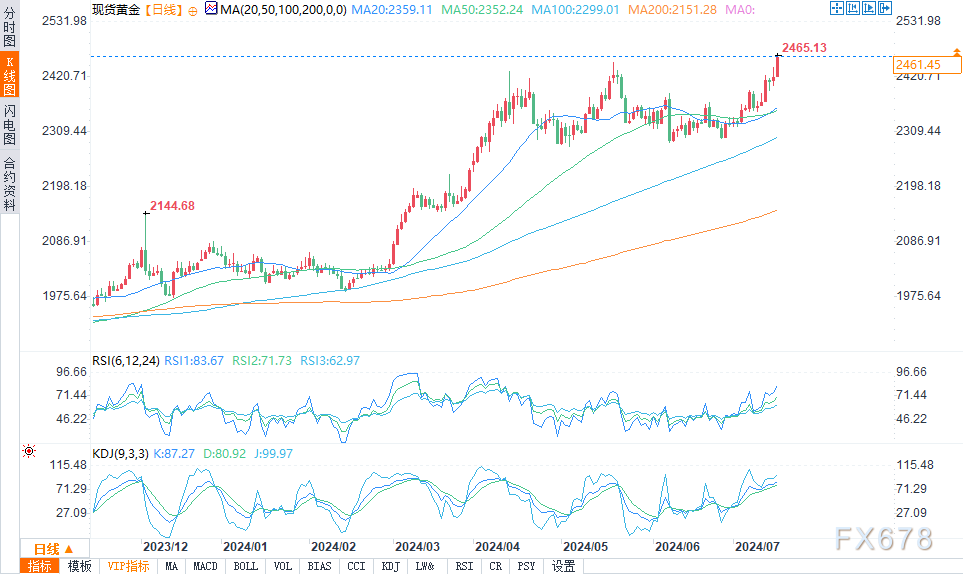Choose the CCI indicator button

pos(356,566)
